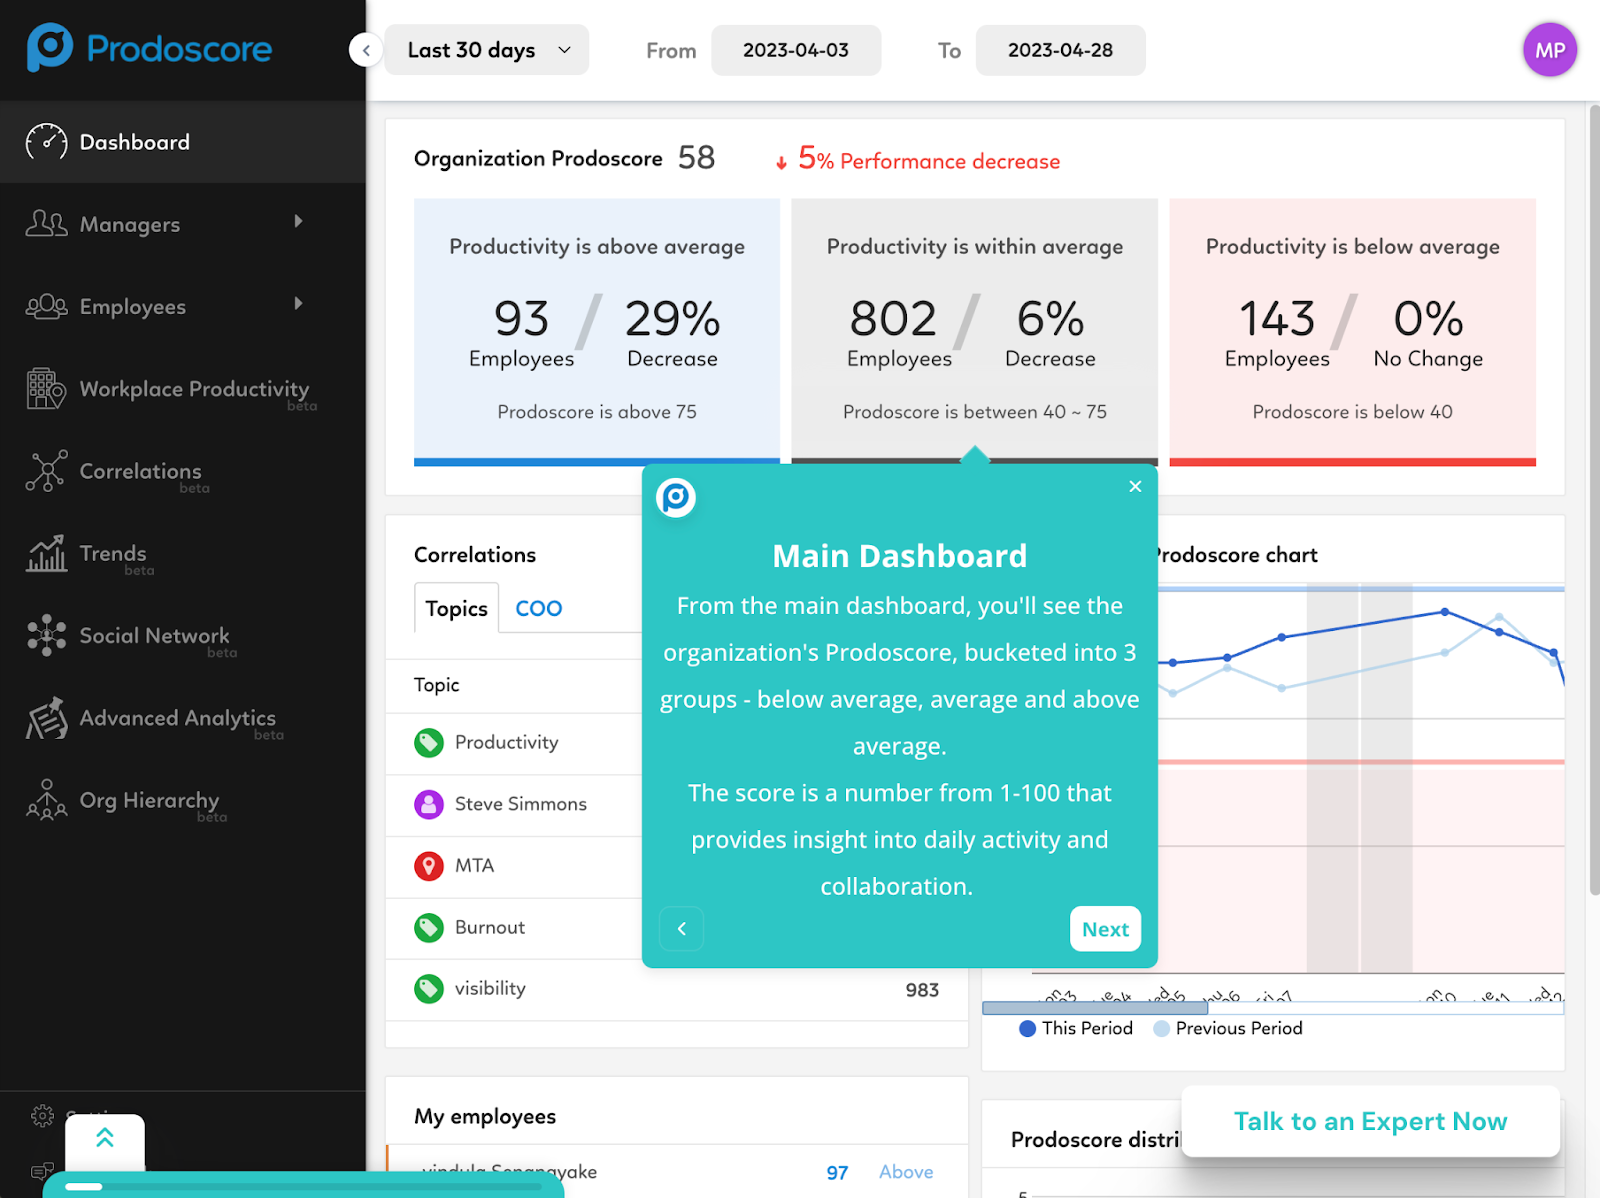Viewport: 1600px width, 1198px height.
Task: Click the page vertical scrollbar
Action: 1593,500
